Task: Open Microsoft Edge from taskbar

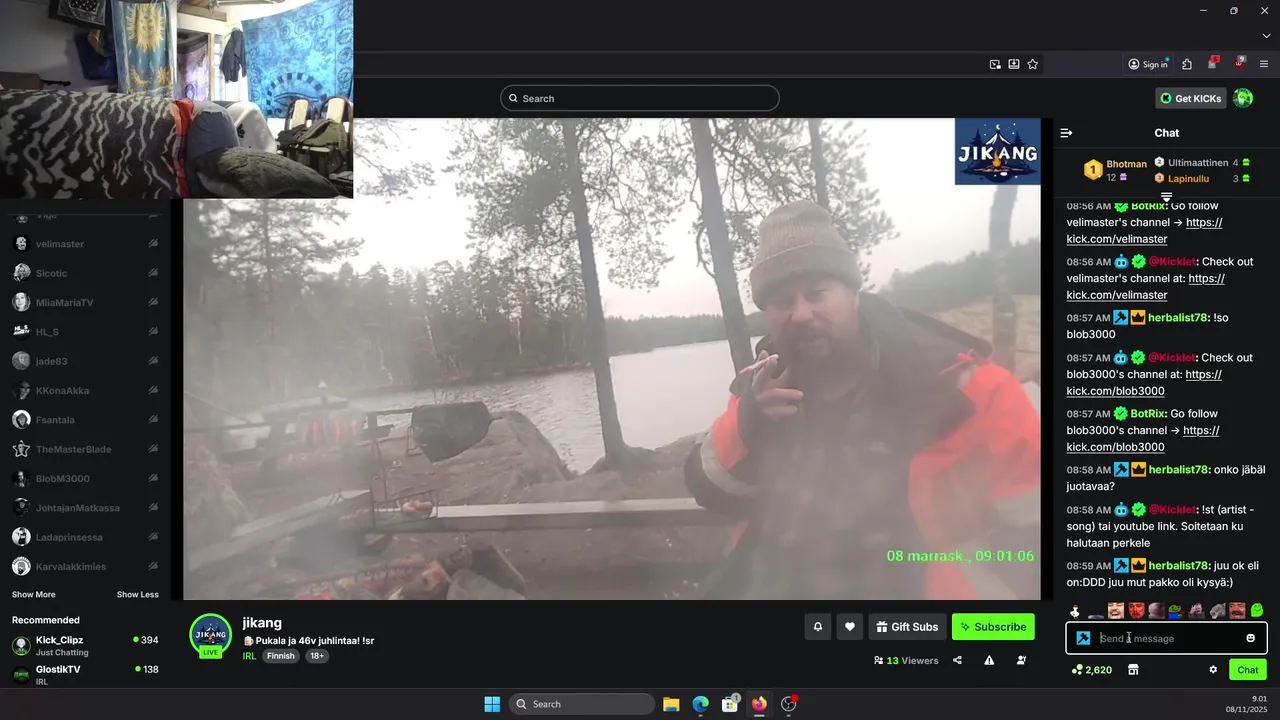Action: (x=700, y=704)
